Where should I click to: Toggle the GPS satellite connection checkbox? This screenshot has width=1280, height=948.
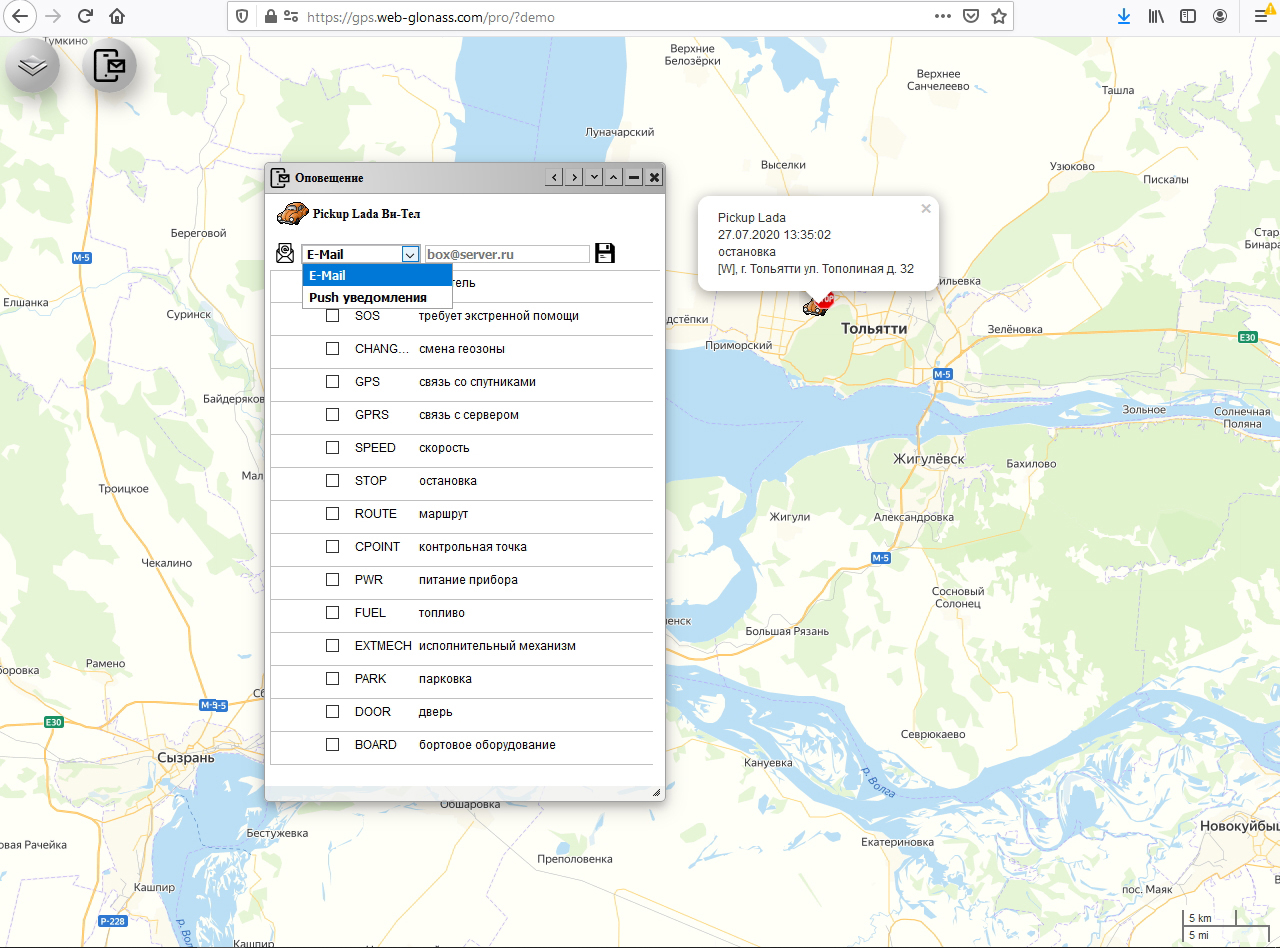coord(332,382)
